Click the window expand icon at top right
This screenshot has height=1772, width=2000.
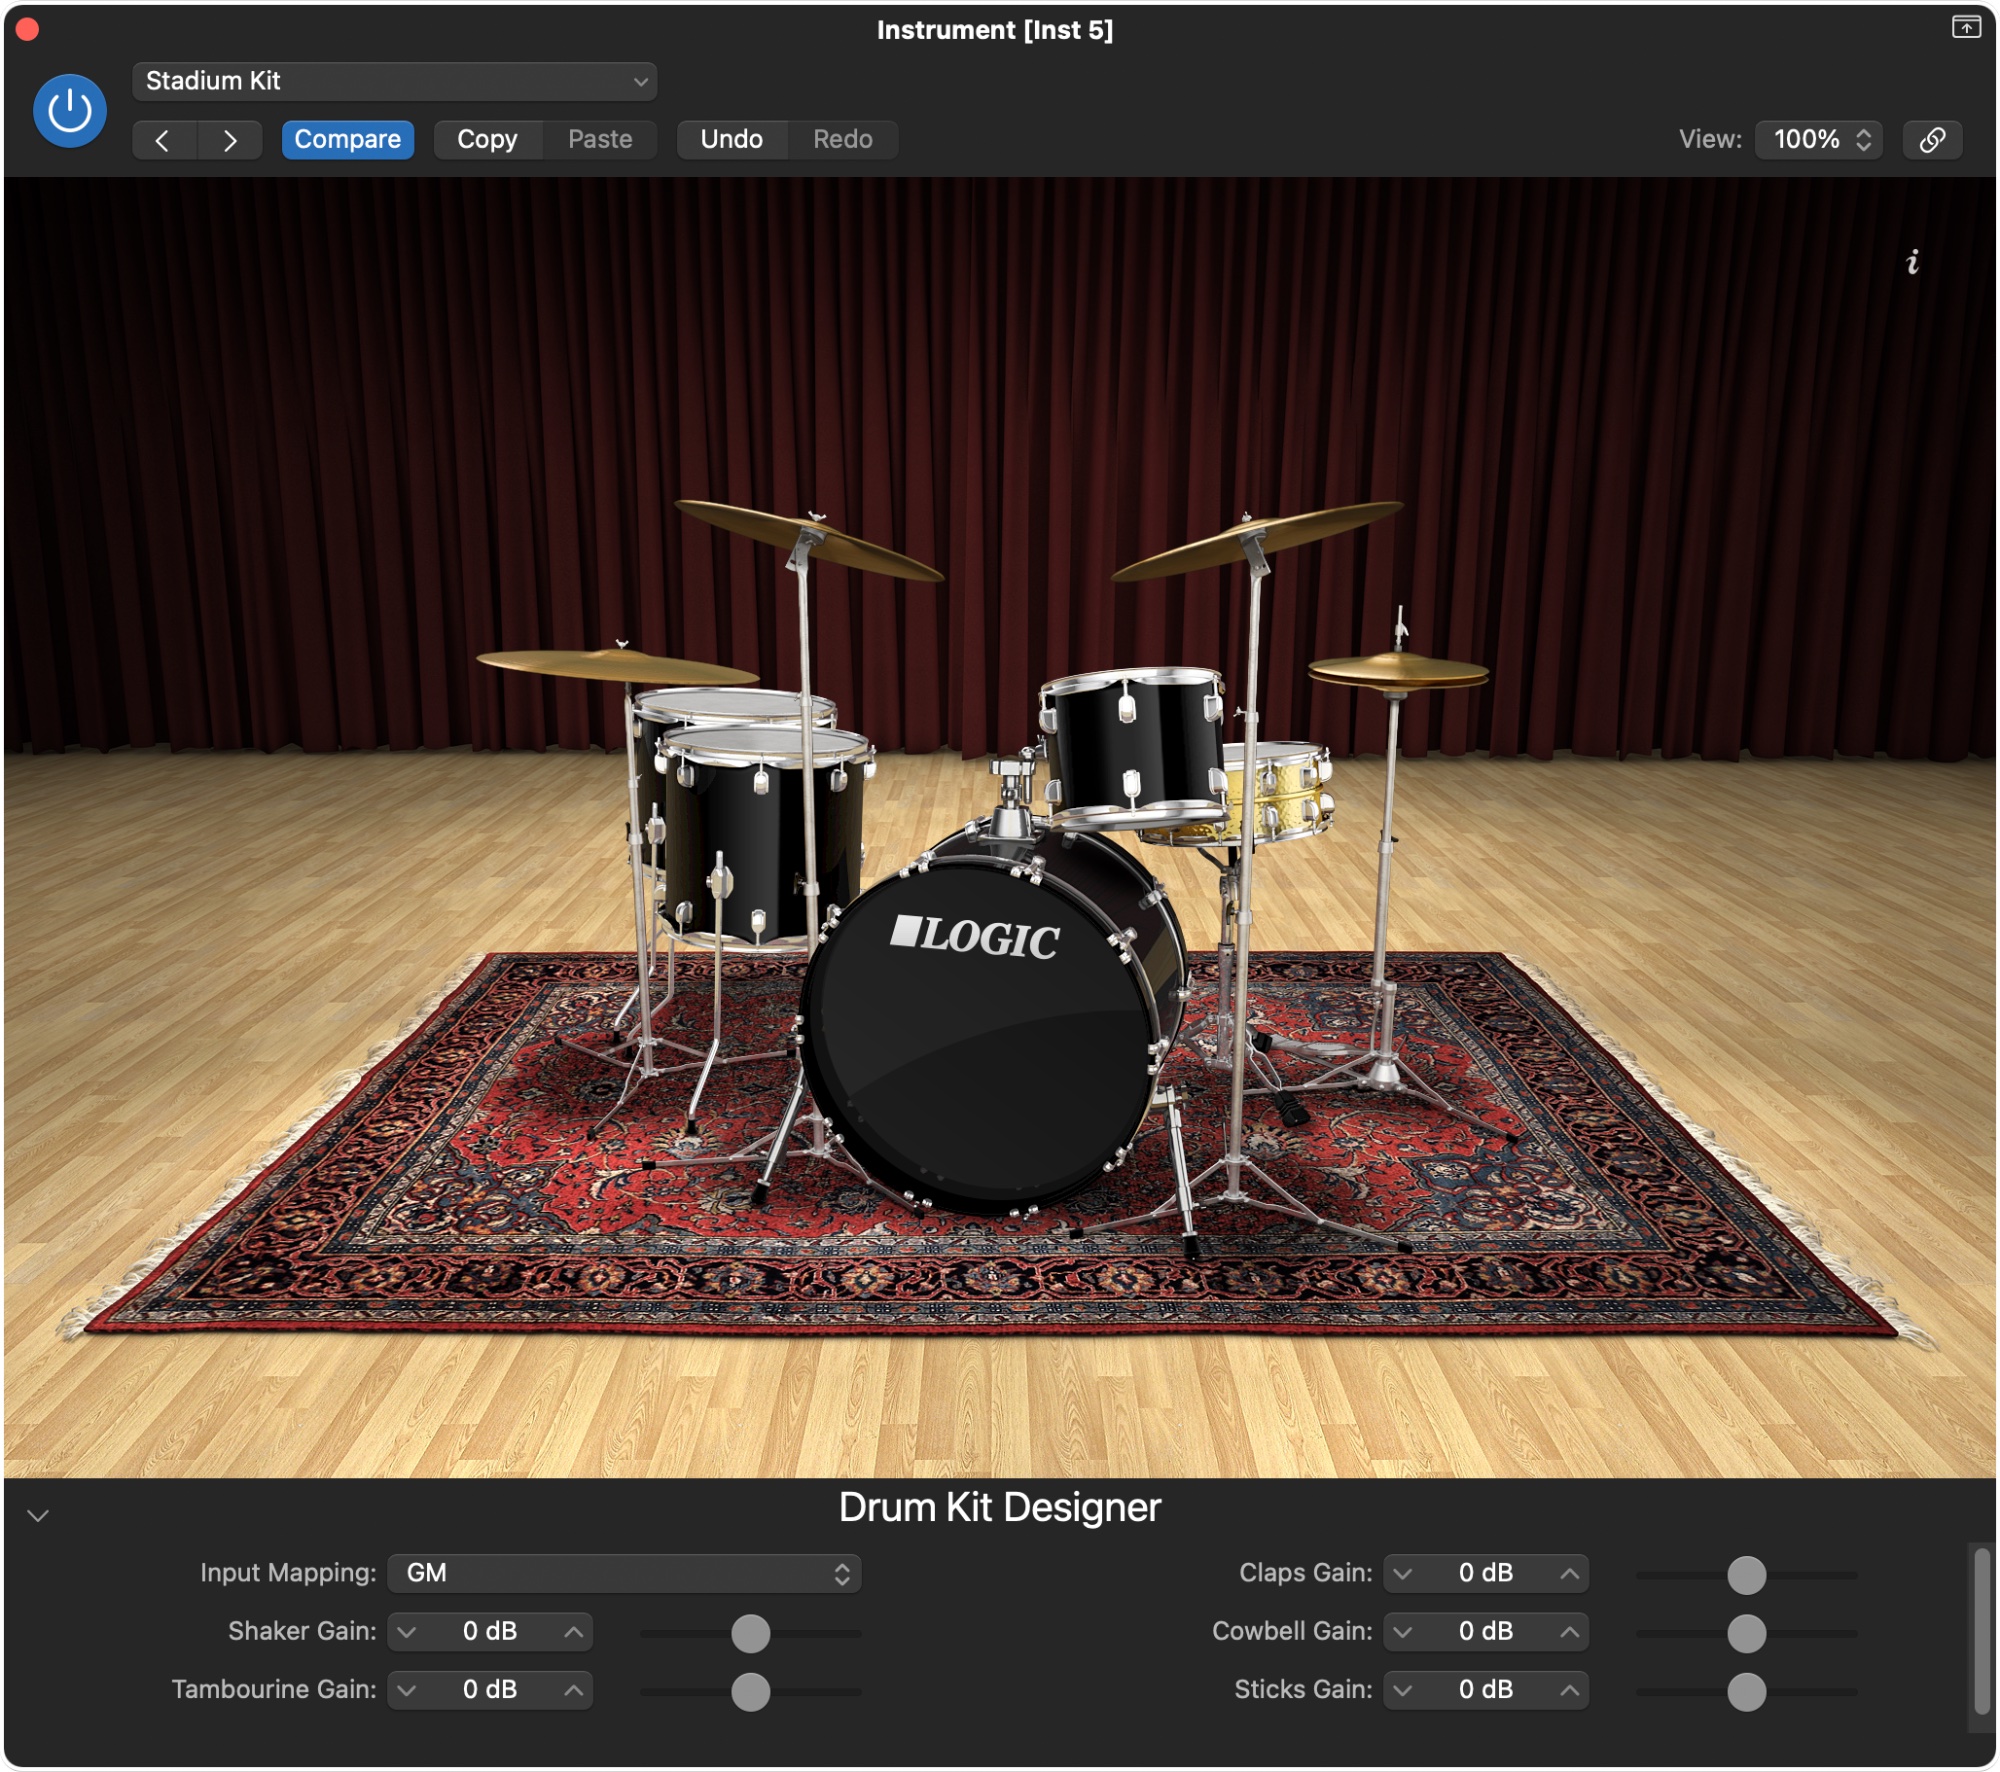(x=1966, y=27)
